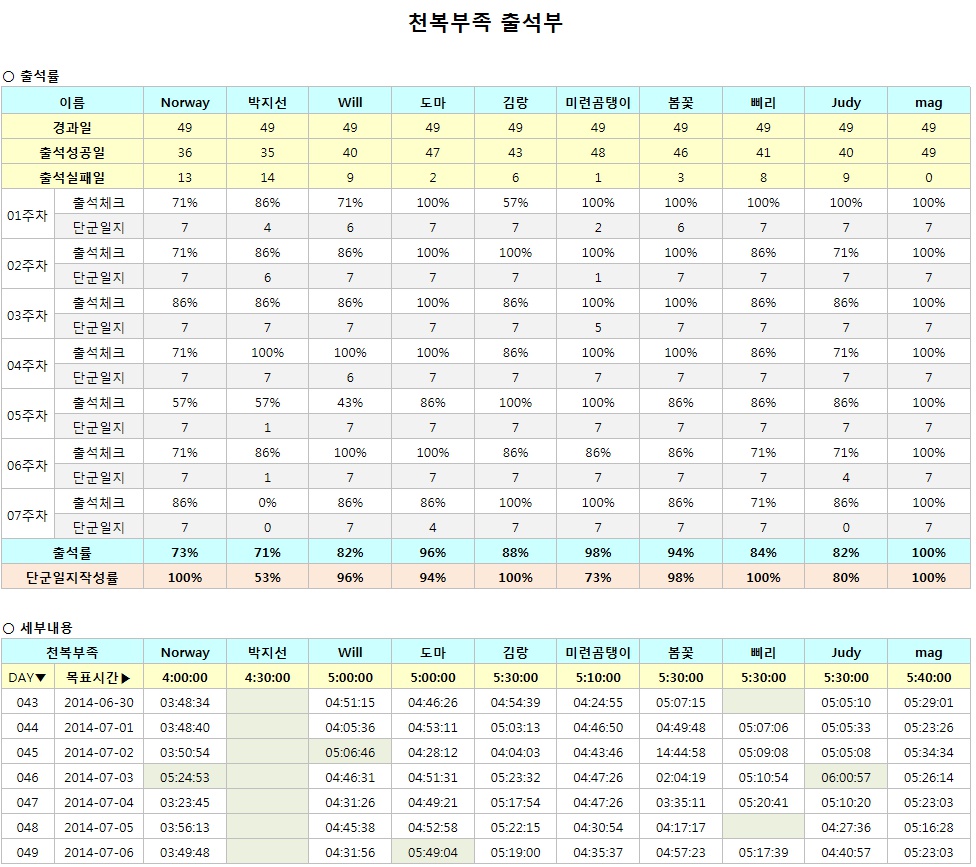
Task: Click Norway's 출석성공일 value 36
Action: point(185,152)
